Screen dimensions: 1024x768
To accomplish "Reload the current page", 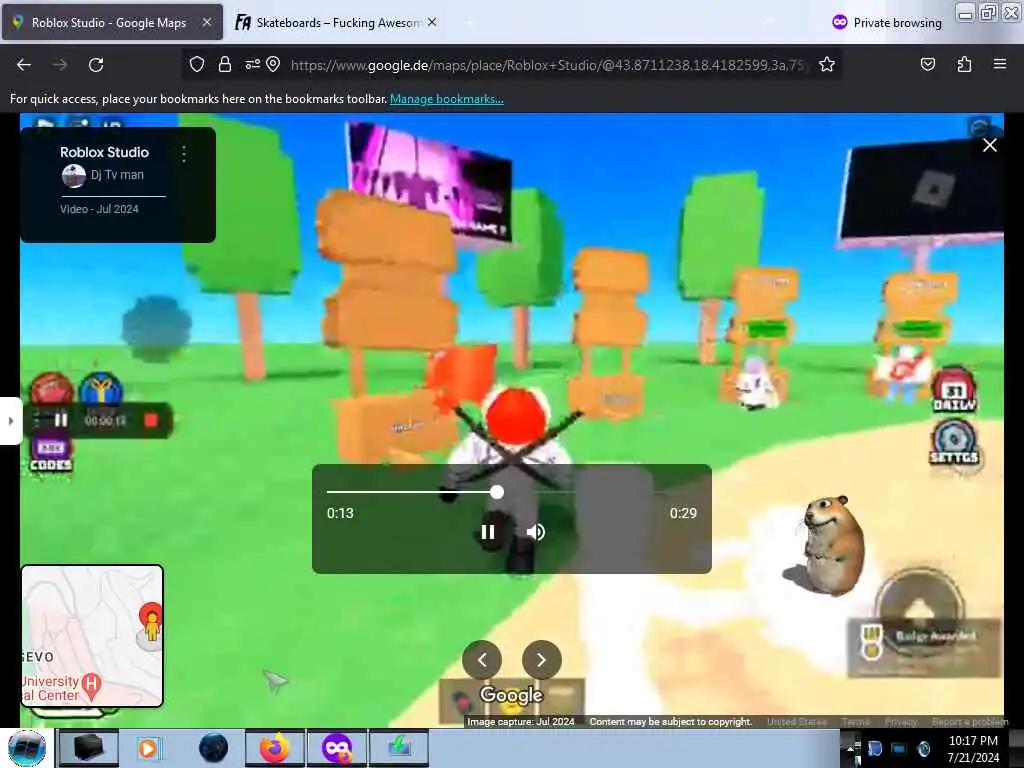I will point(96,65).
